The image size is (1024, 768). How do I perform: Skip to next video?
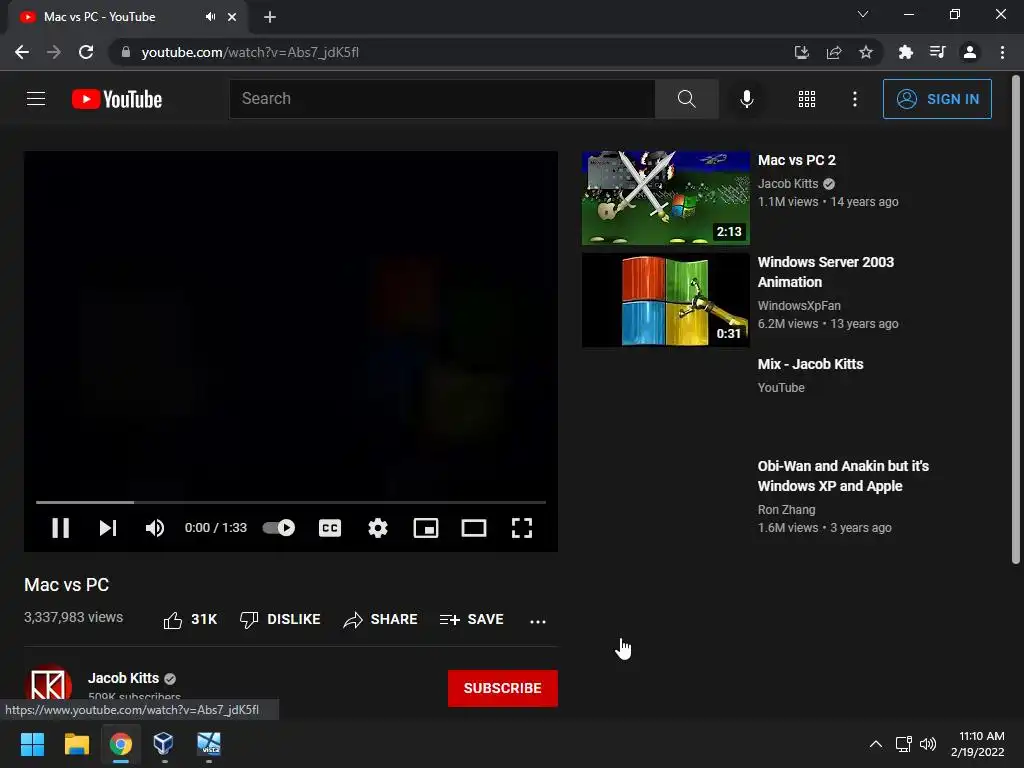point(108,528)
